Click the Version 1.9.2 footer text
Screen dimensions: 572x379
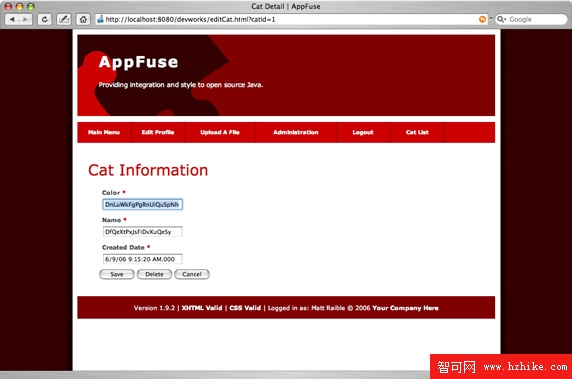point(154,308)
